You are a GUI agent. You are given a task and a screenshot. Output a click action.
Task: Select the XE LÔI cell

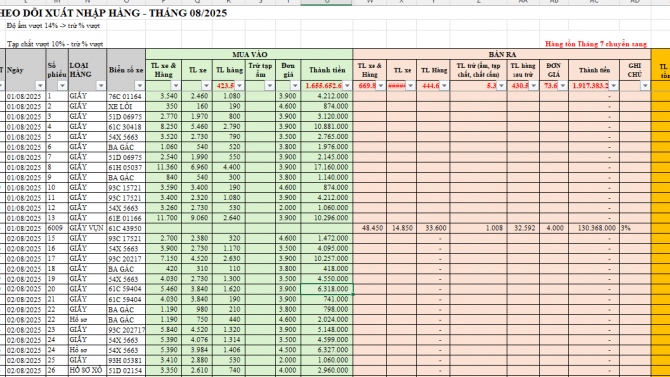(126, 106)
